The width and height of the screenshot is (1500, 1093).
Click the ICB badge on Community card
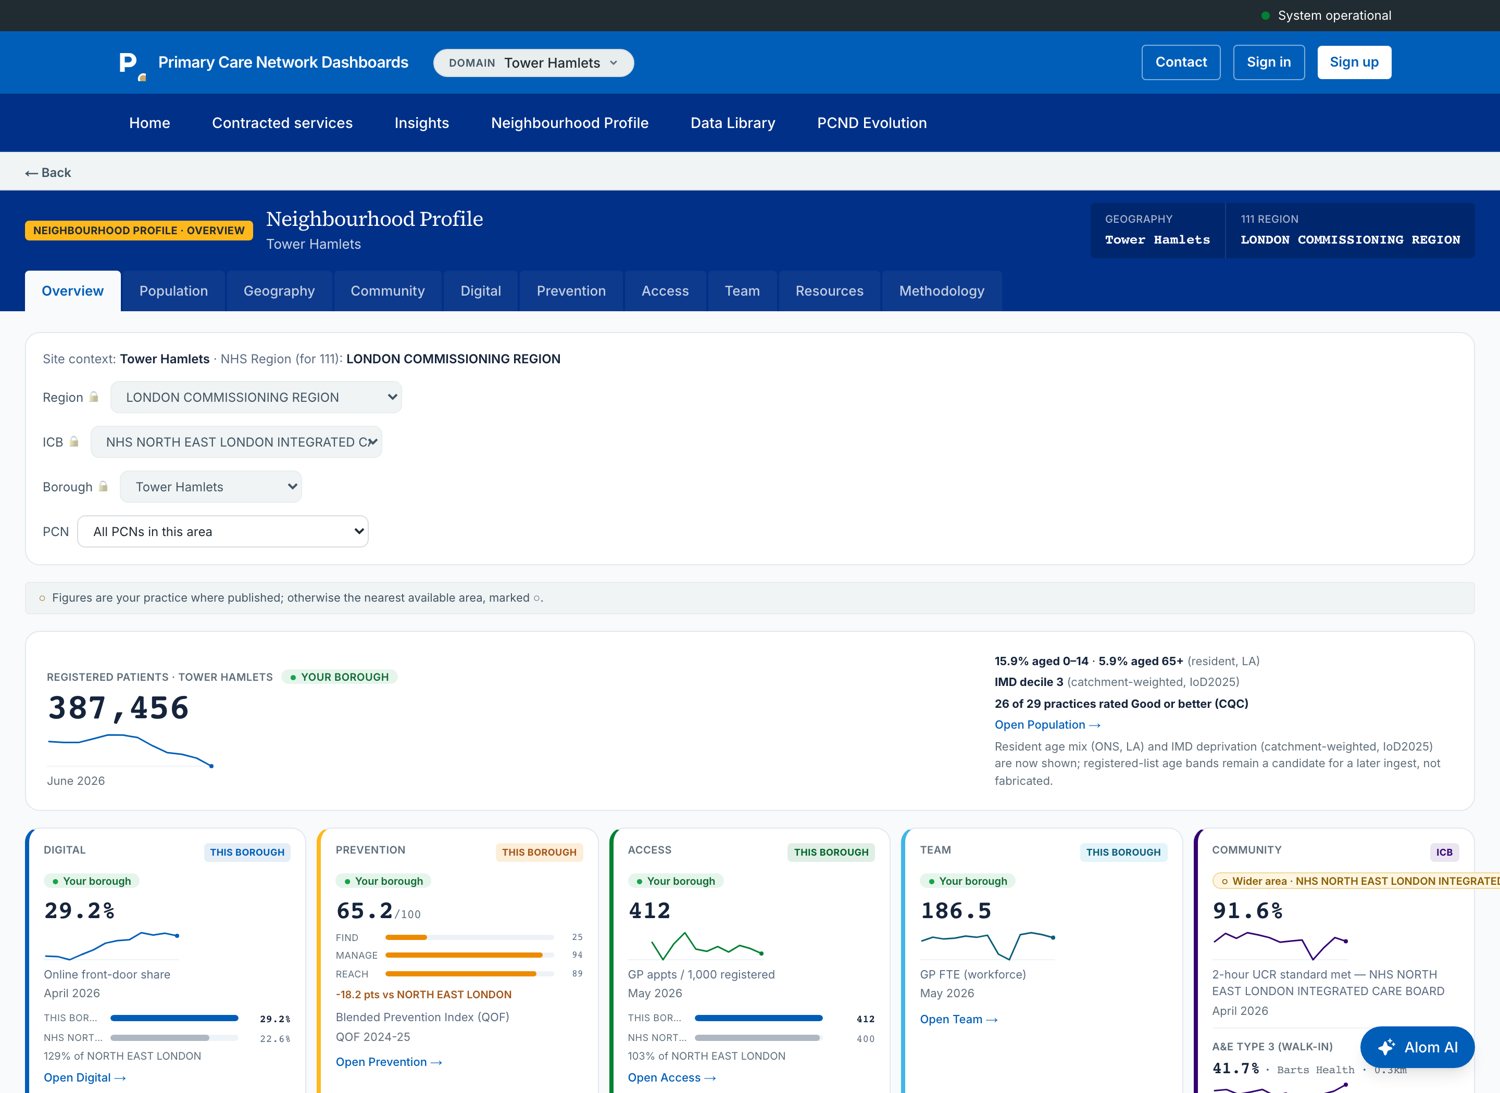pos(1444,852)
